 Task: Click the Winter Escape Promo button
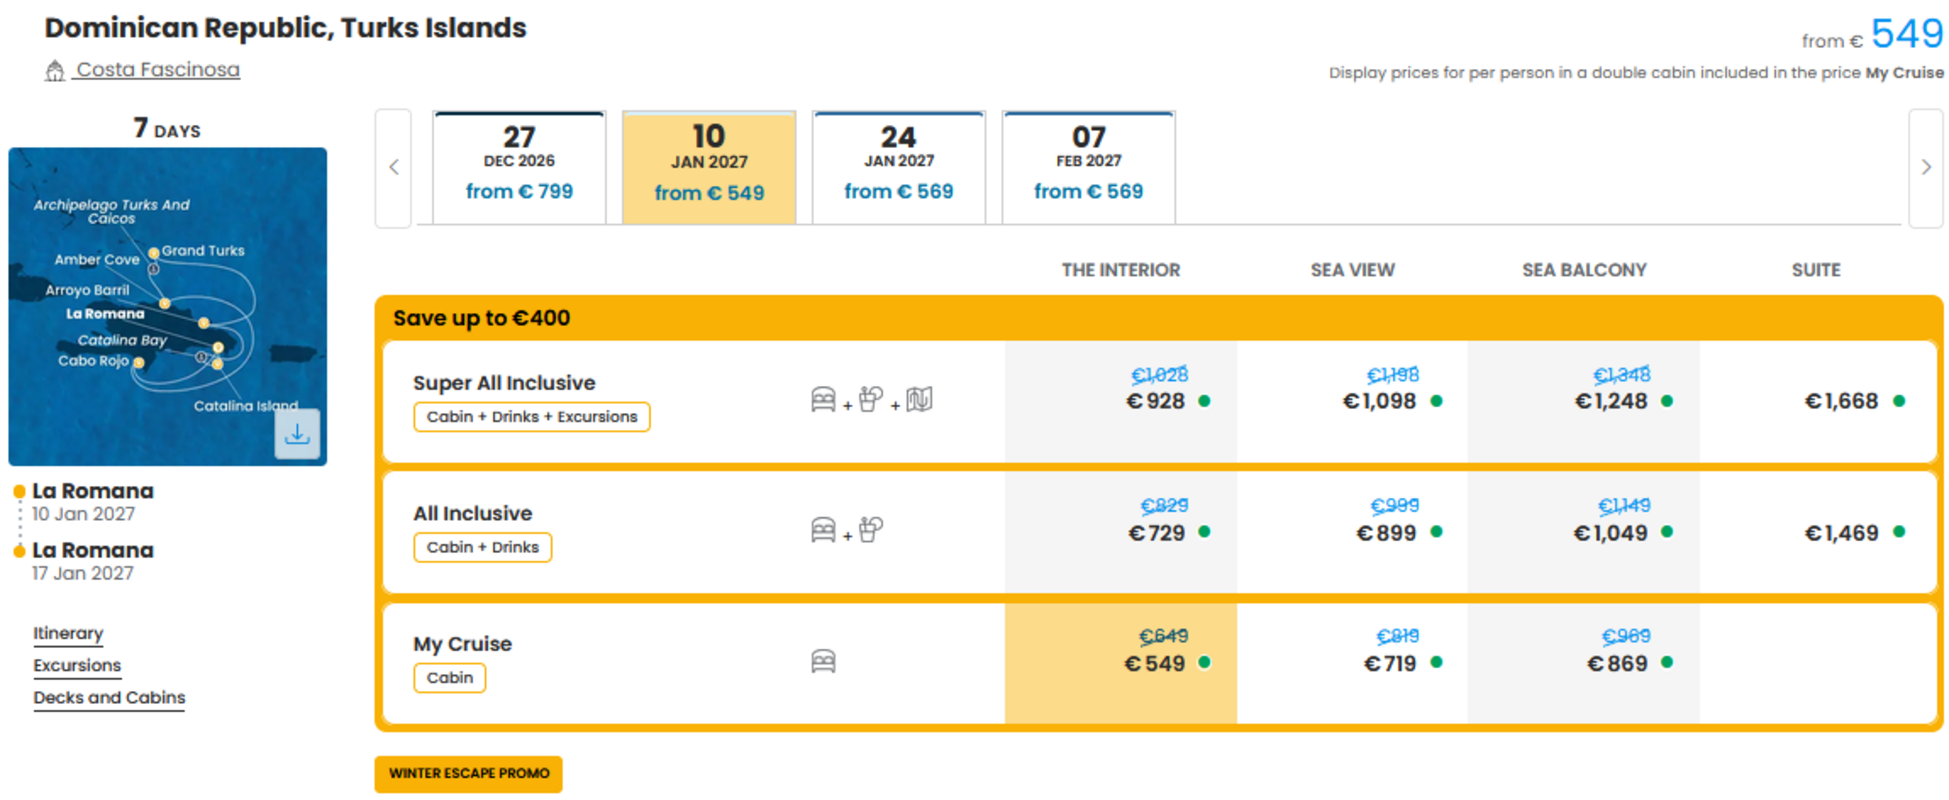coord(469,773)
